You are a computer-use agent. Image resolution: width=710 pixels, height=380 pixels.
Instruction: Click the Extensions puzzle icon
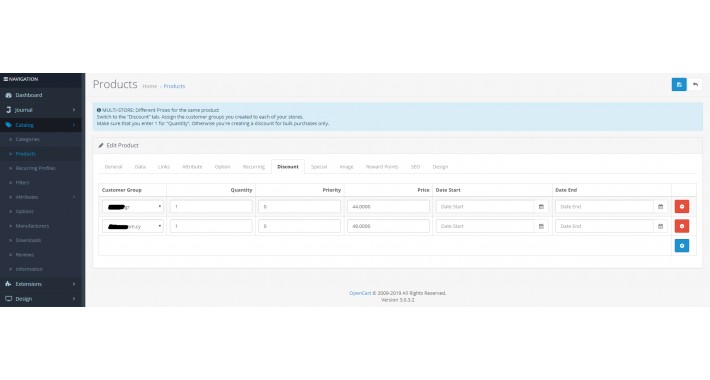8,284
